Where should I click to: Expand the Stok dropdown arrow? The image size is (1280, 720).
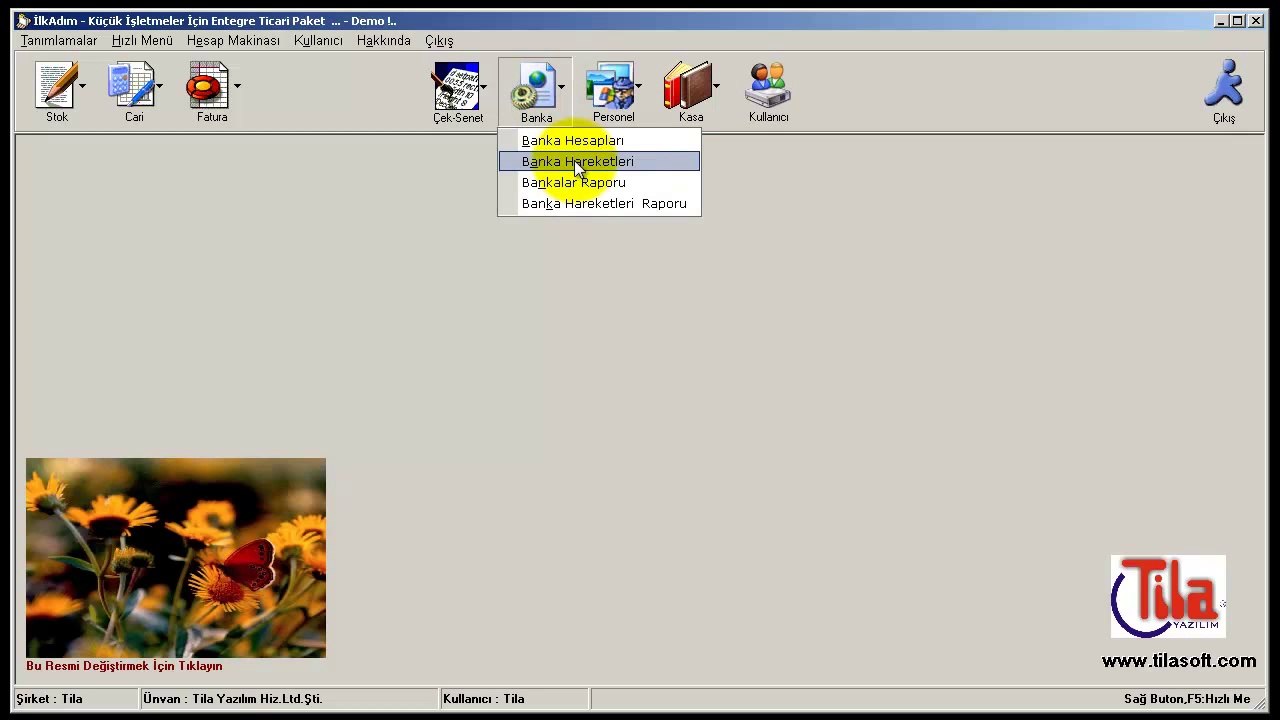83,87
